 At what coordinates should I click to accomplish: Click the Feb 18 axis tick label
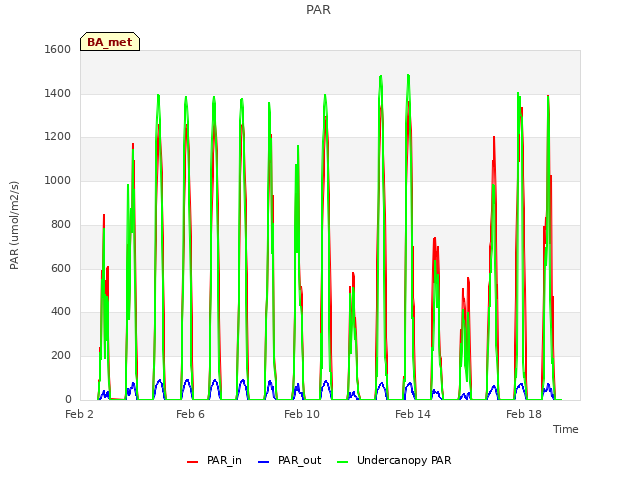tap(524, 414)
